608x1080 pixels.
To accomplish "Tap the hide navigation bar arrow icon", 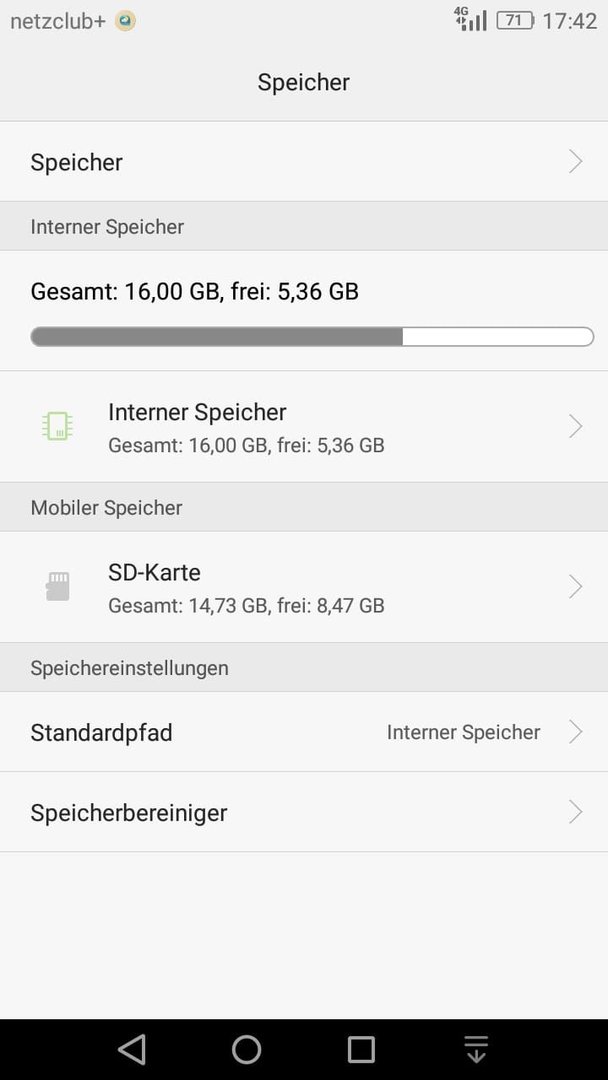I will tap(476, 1049).
